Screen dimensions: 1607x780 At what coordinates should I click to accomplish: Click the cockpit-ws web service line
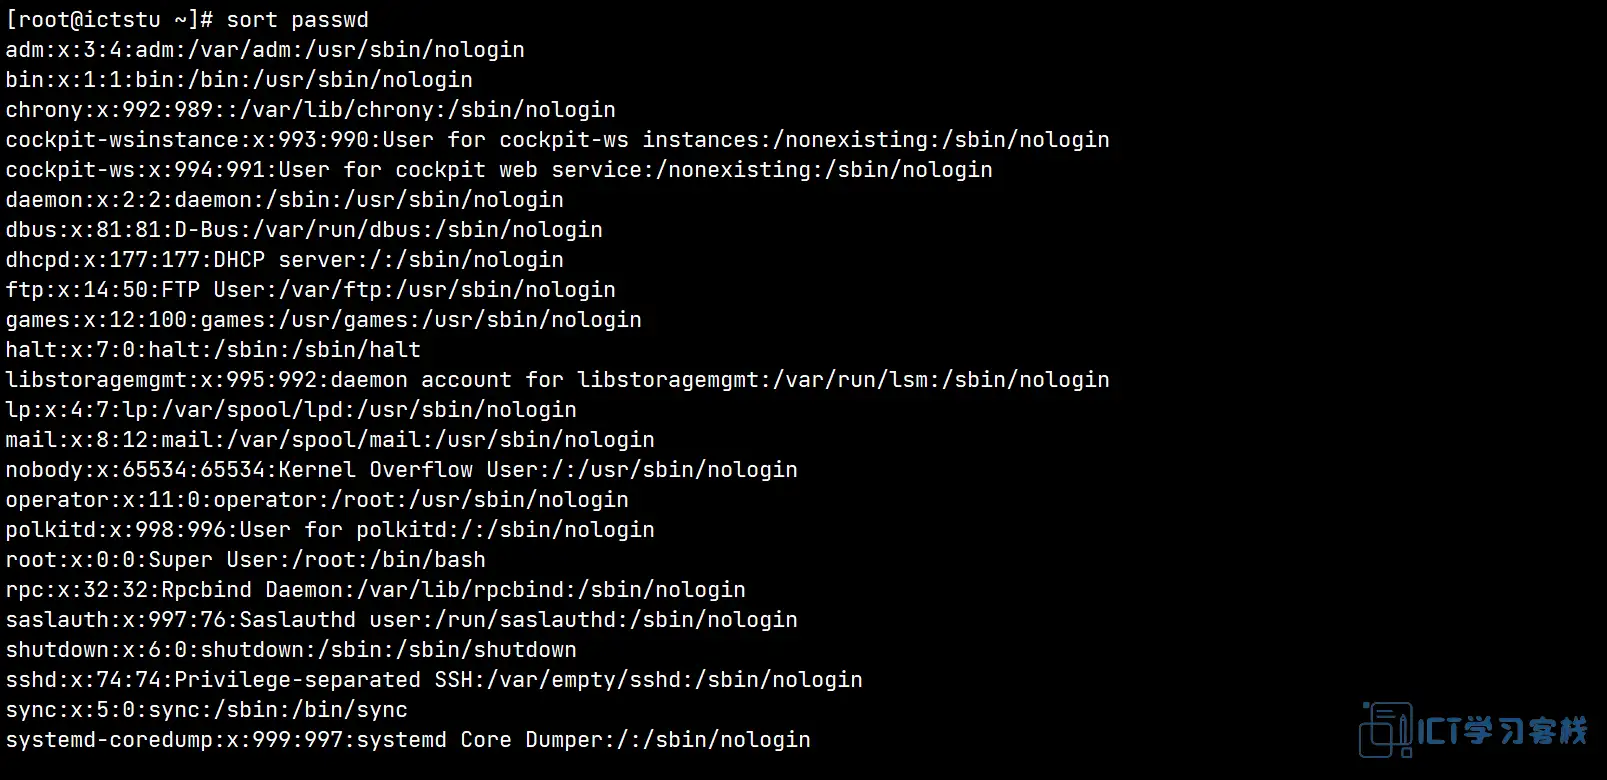tap(499, 170)
